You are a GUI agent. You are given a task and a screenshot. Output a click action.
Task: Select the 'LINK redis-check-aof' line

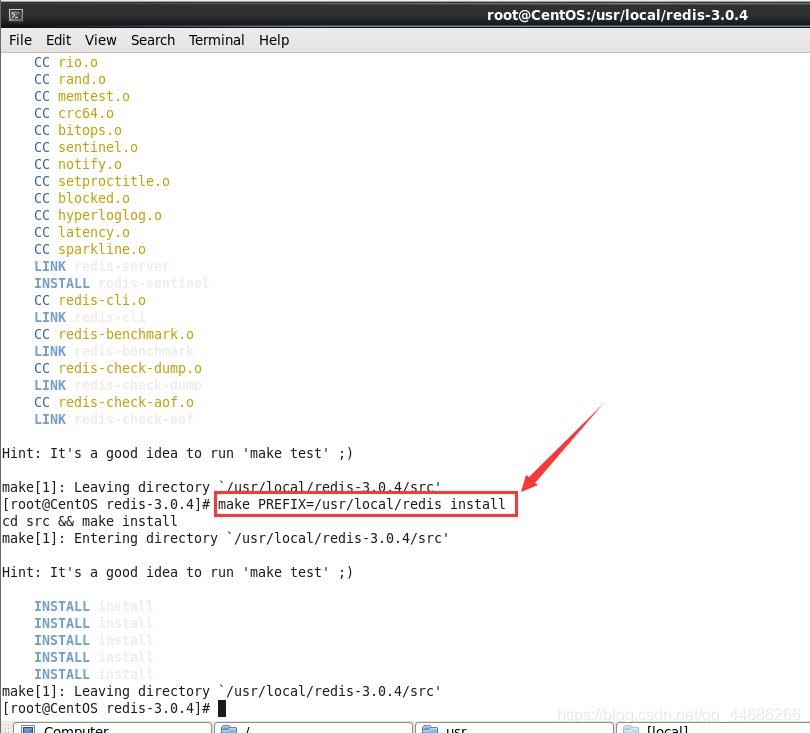click(x=114, y=420)
